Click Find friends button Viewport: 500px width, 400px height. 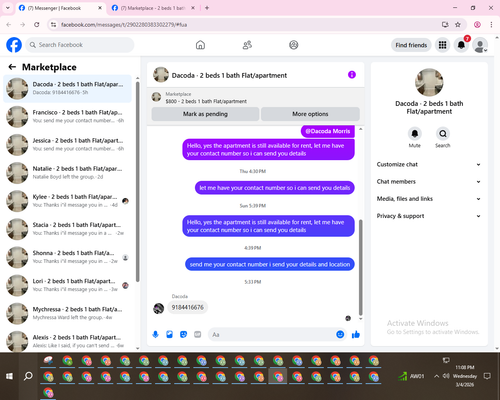pos(411,45)
